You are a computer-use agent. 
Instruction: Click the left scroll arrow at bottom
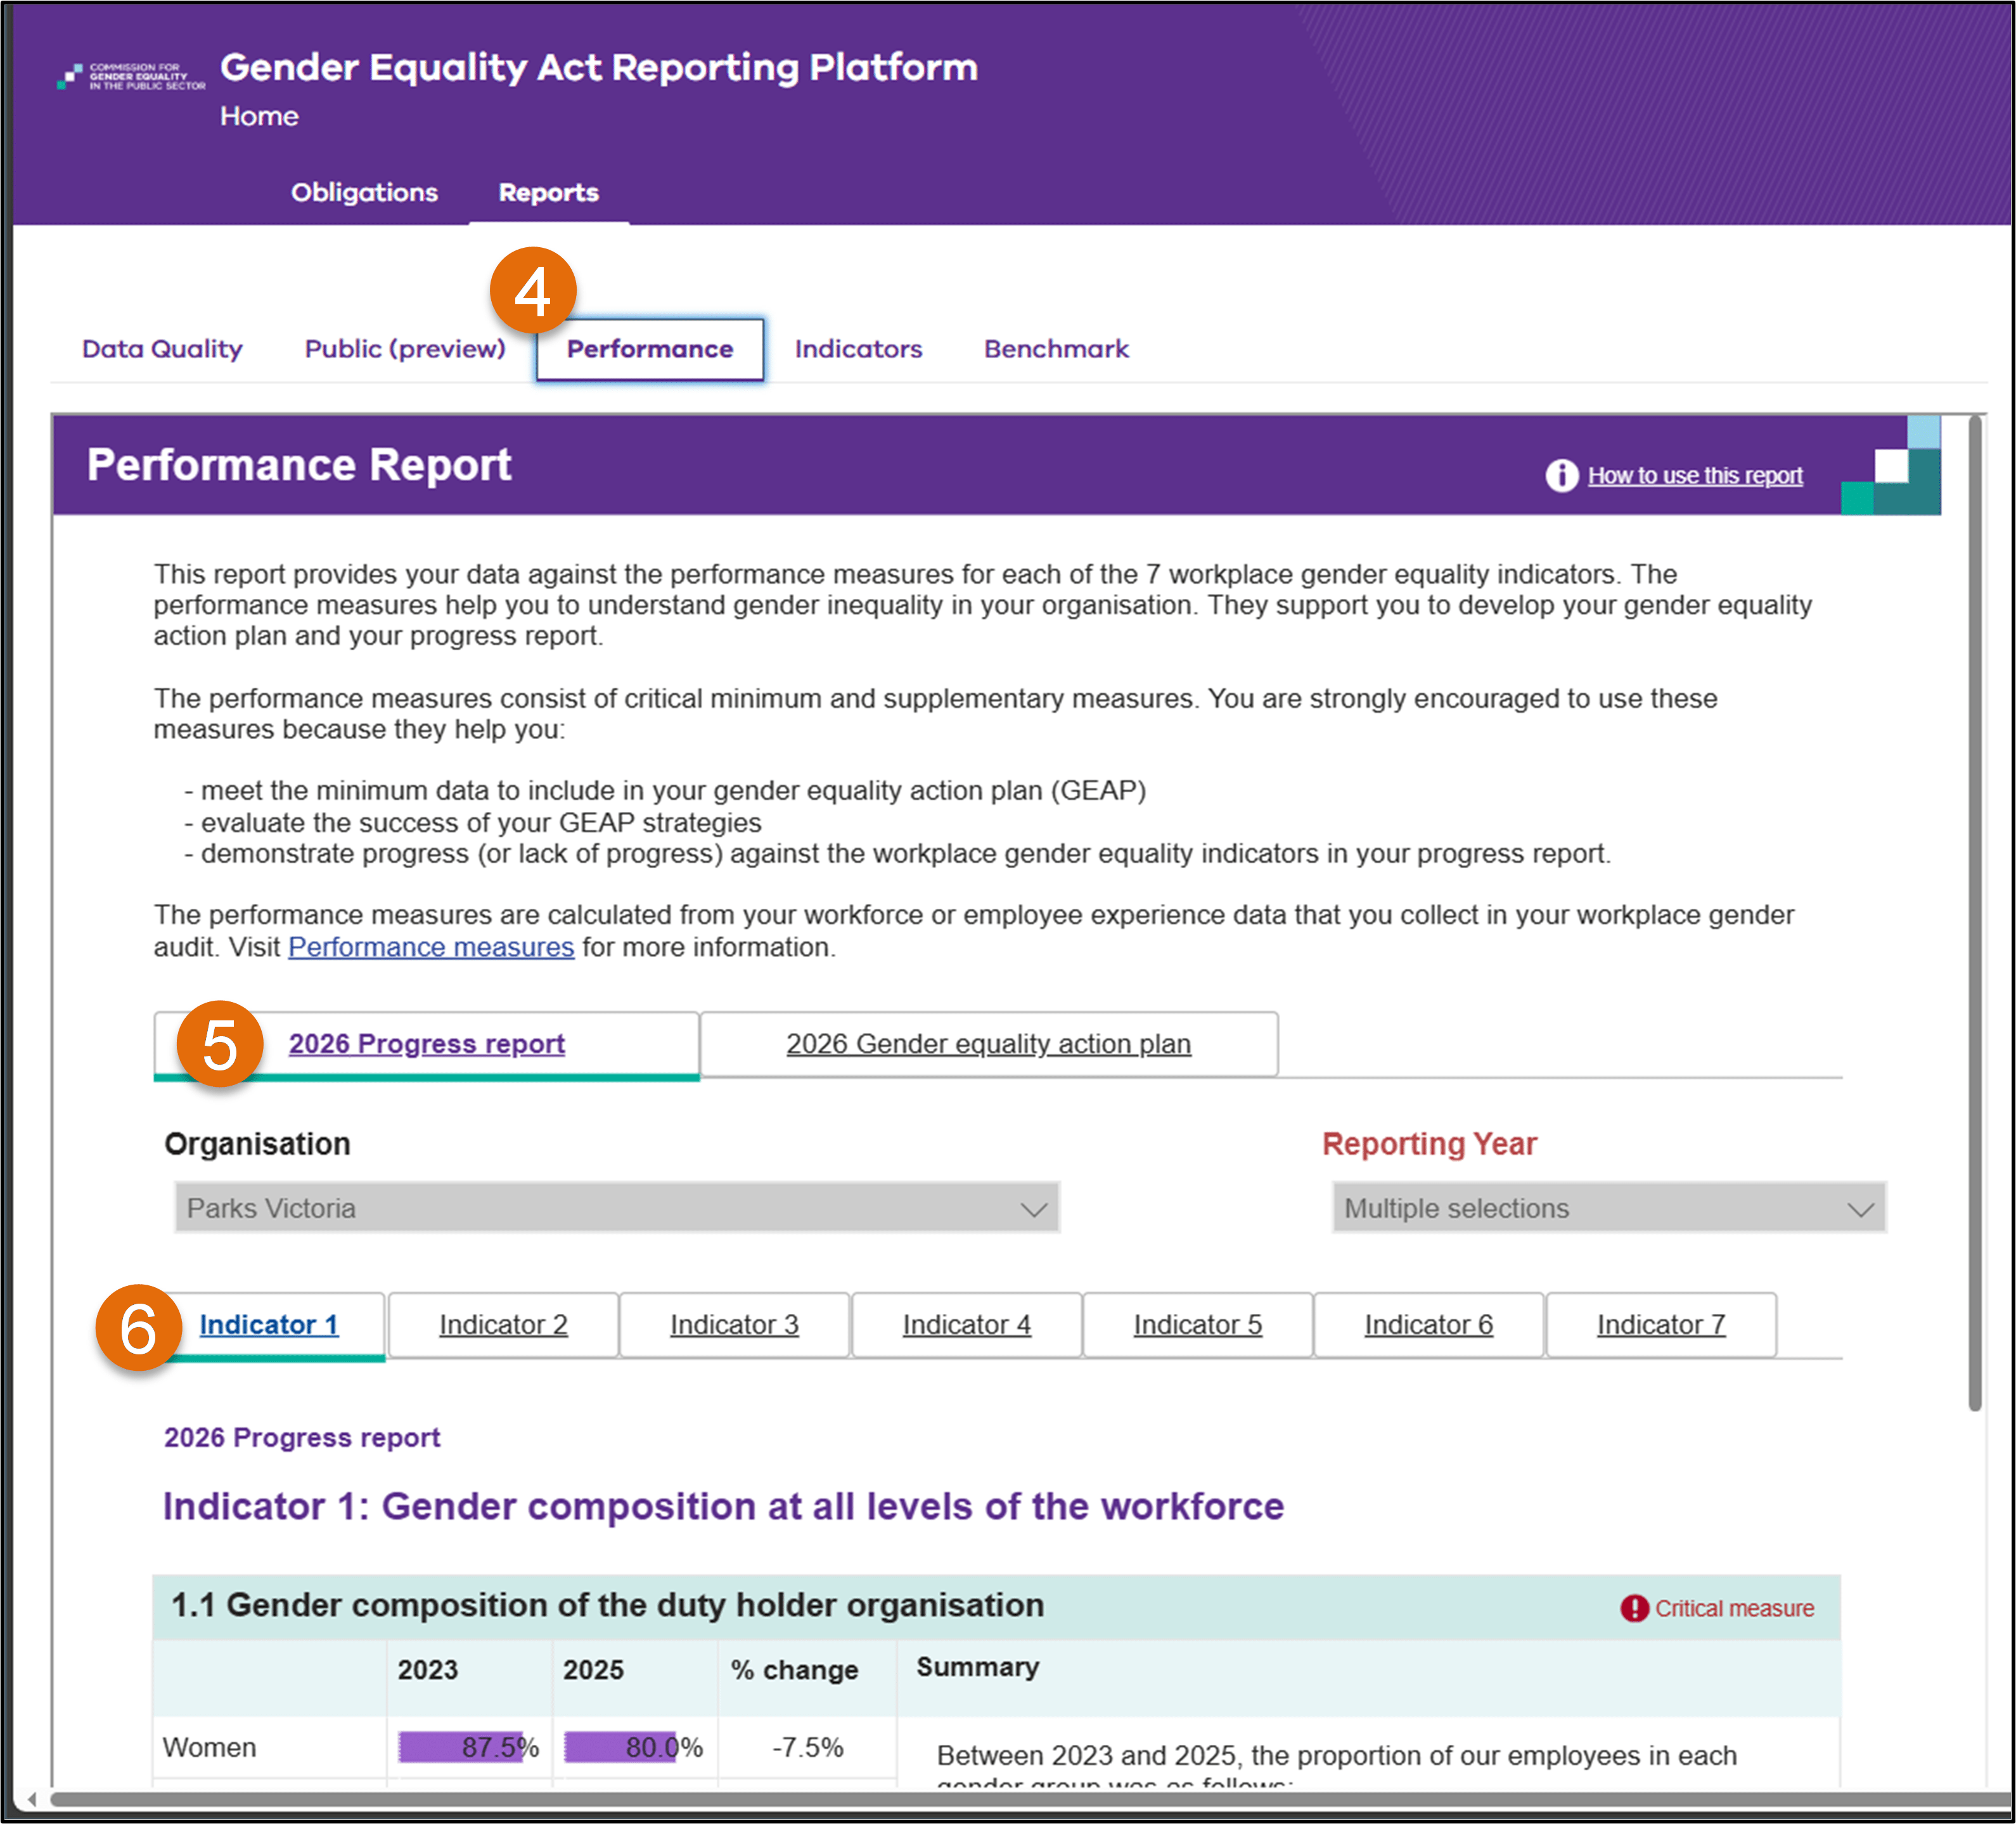(x=31, y=1799)
